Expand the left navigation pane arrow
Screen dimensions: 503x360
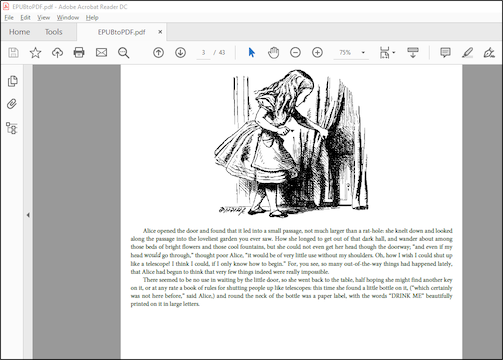[28, 215]
